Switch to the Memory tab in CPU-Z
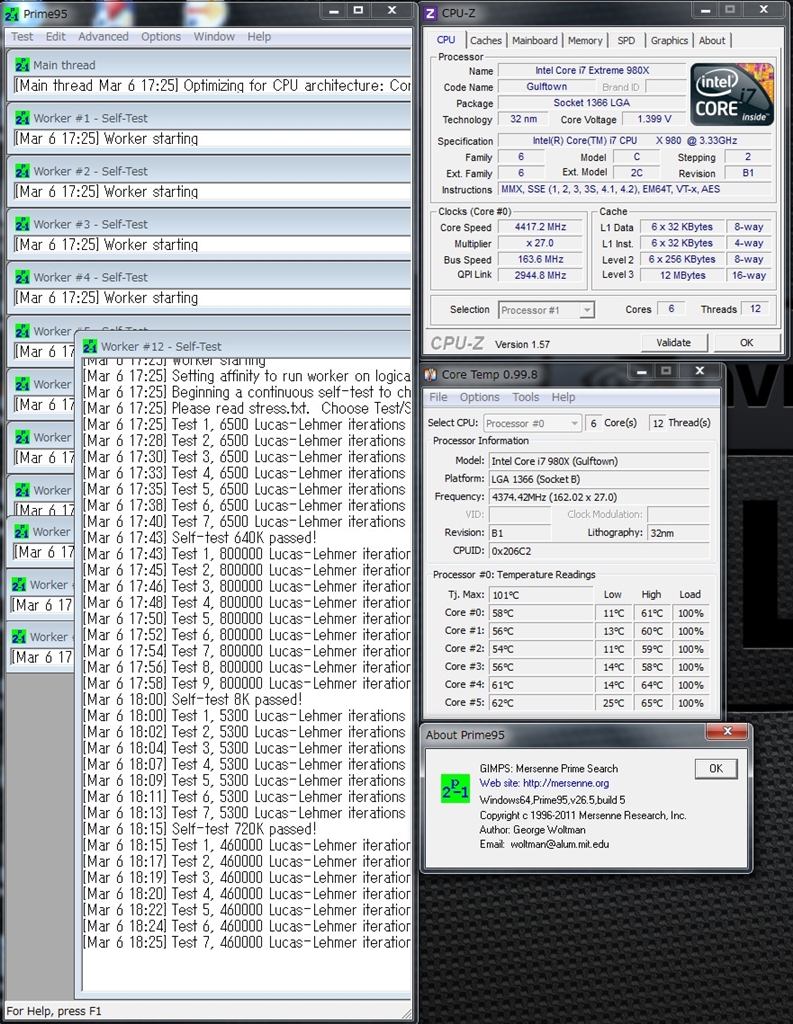Screen dimensions: 793x1024 tap(585, 41)
